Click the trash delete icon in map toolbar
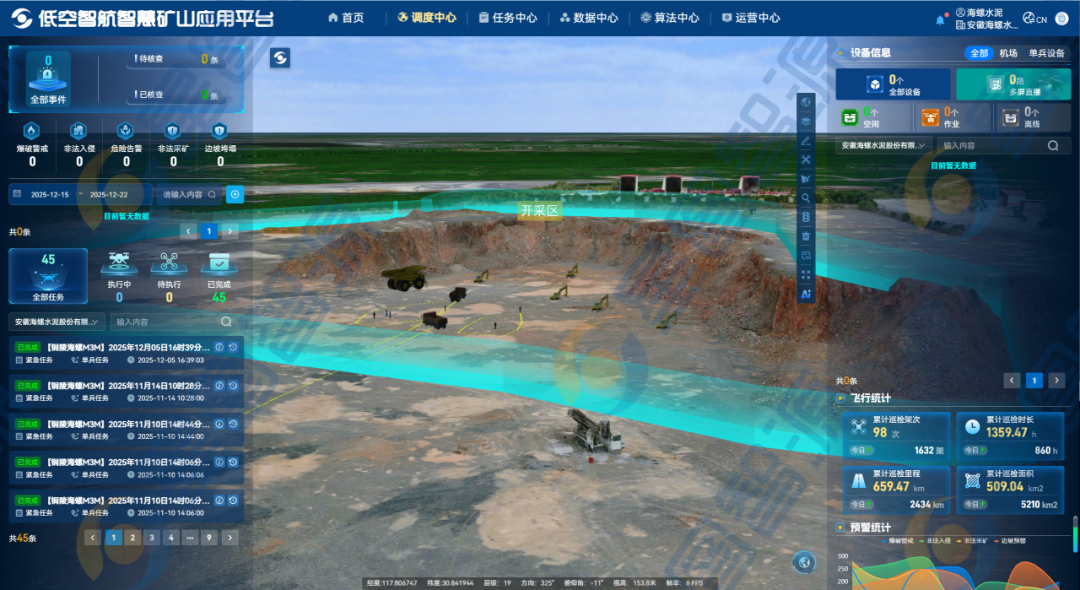This screenshot has width=1080, height=590. pos(806,236)
